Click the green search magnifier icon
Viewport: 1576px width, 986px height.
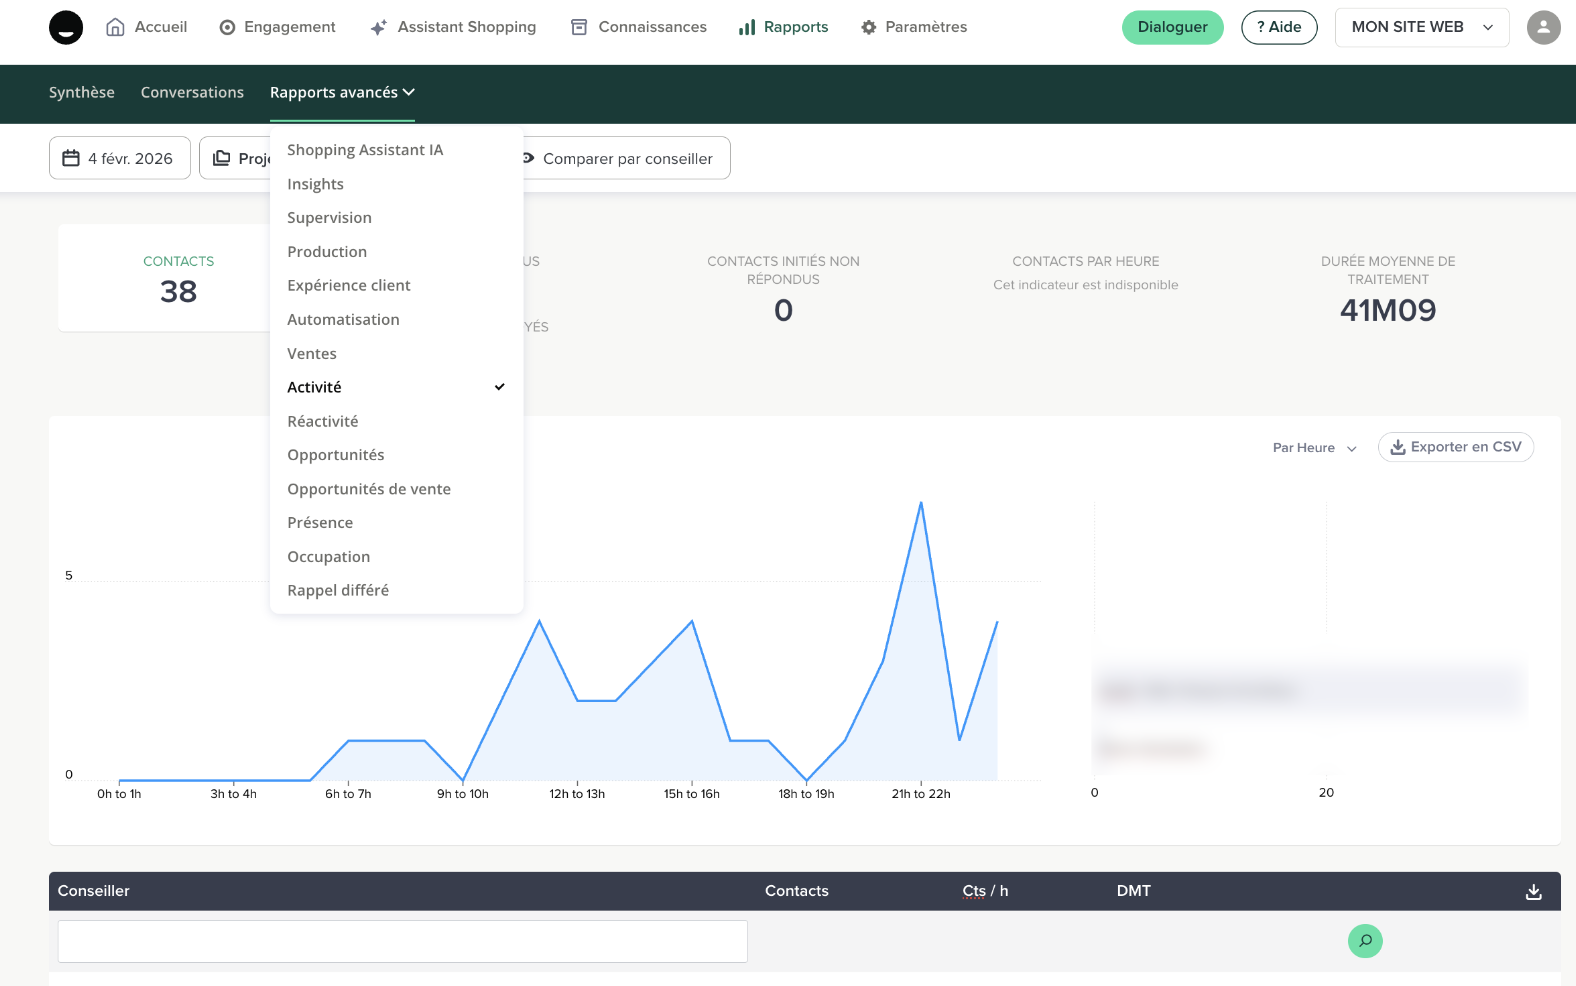(1365, 941)
